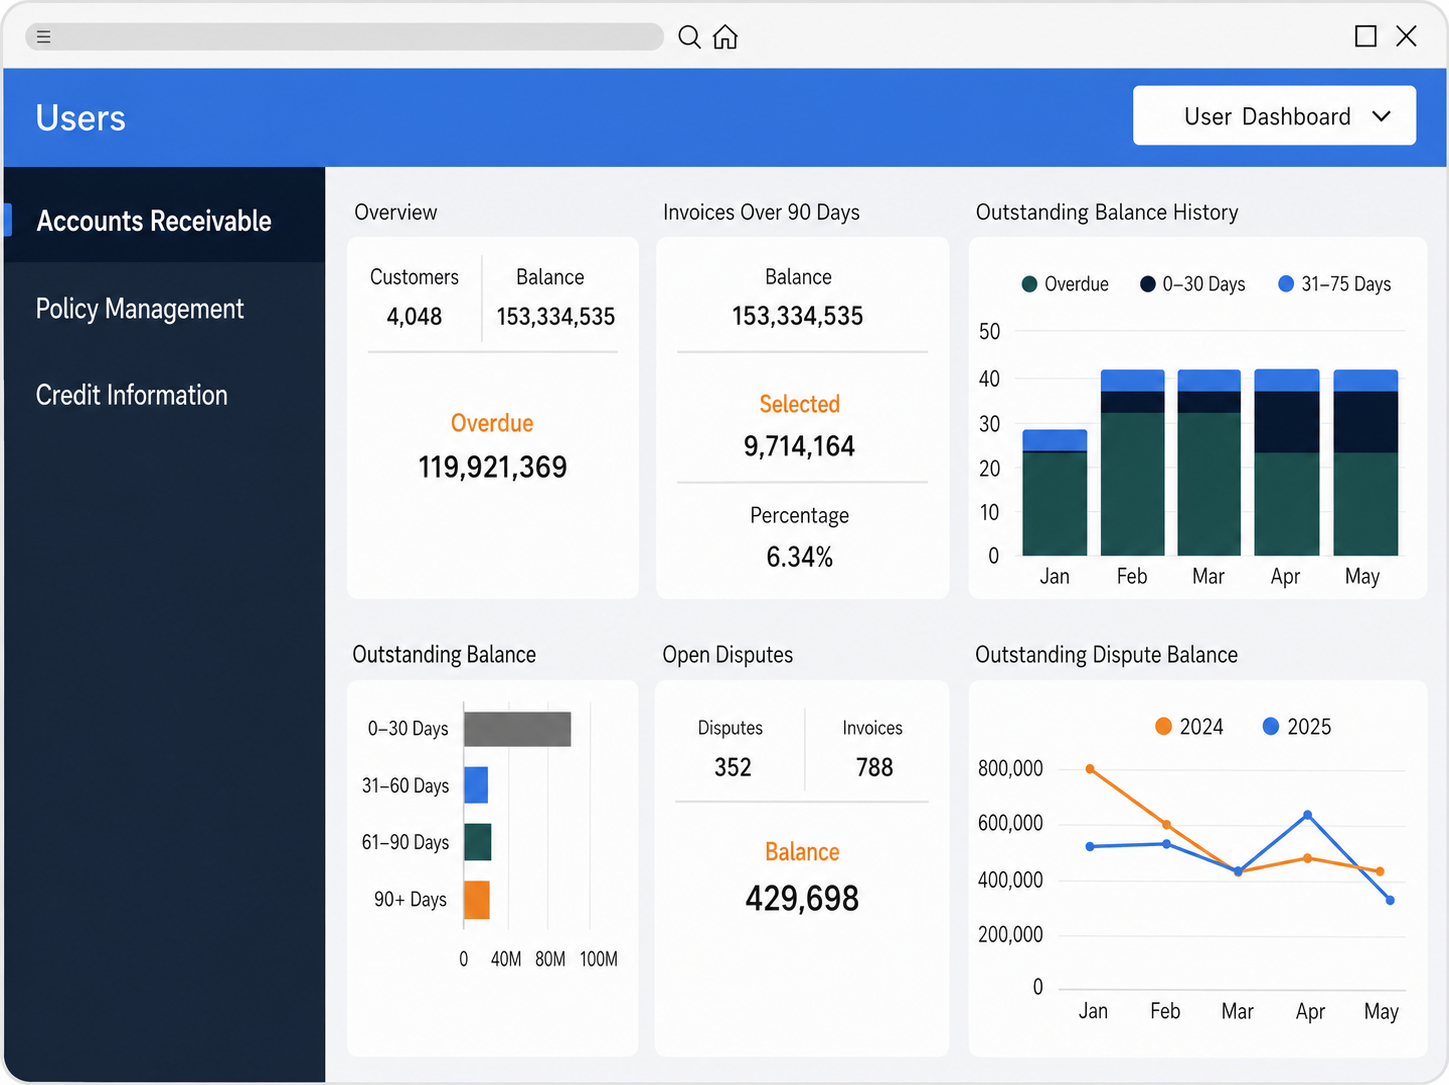1449x1085 pixels.
Task: Click the 2025 Apr peak data point
Action: pos(1308,815)
